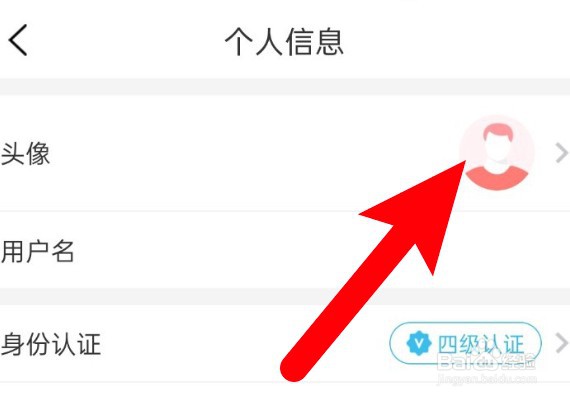The image size is (570, 400).
Task: Click the 个人信息 page title
Action: [284, 42]
